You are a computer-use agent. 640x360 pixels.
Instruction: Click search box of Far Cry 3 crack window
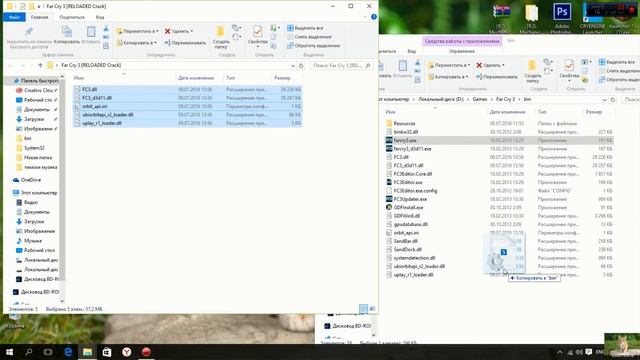click(x=341, y=65)
